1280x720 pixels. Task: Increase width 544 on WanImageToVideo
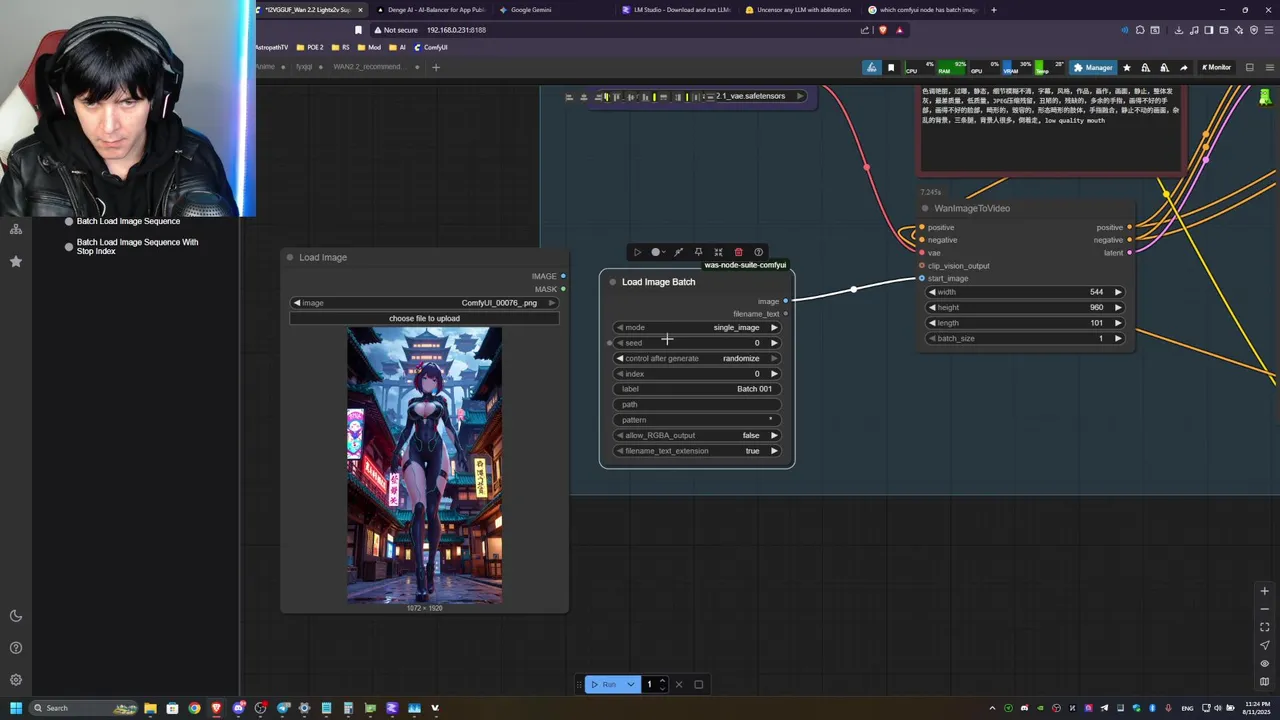pos(1118,292)
